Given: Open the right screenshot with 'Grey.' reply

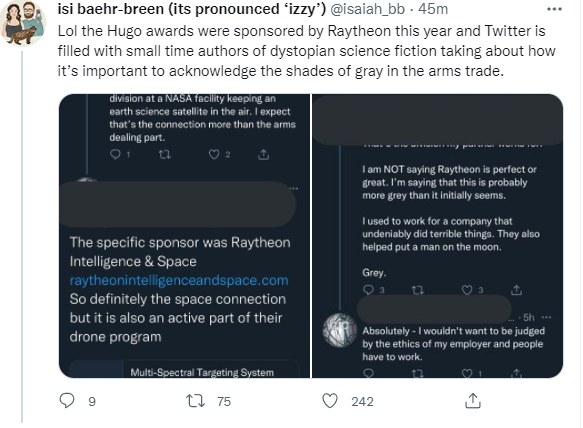Looking at the screenshot, I should (437, 236).
